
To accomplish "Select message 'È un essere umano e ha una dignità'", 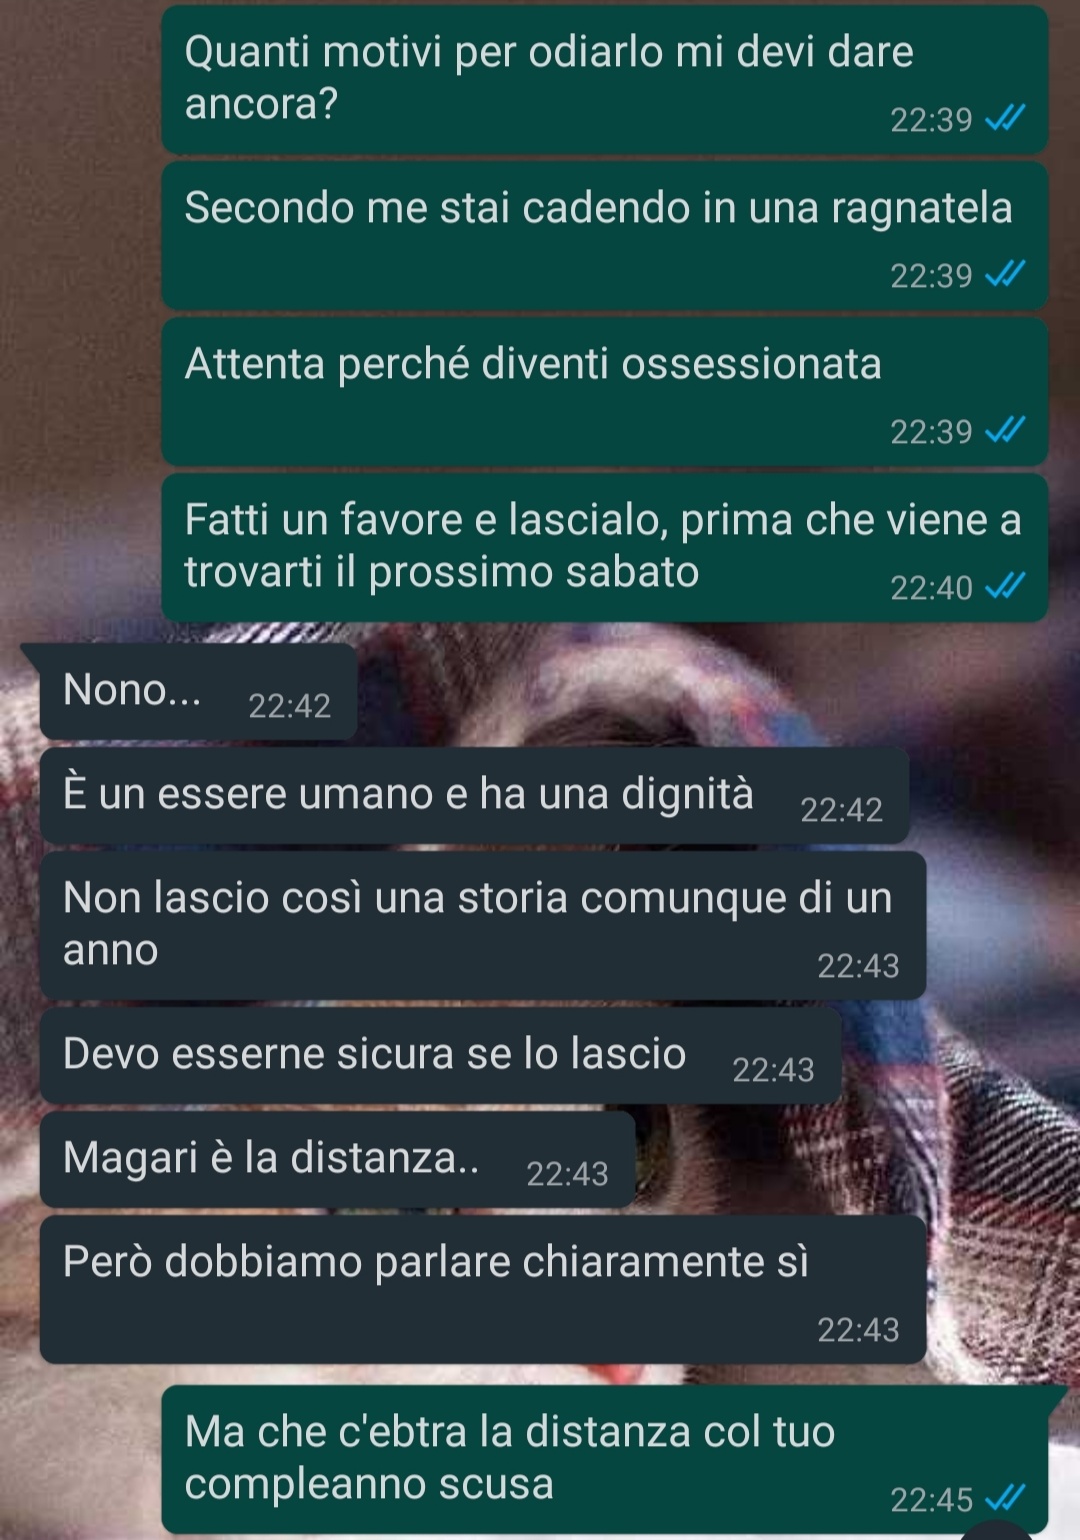I will [x=474, y=796].
